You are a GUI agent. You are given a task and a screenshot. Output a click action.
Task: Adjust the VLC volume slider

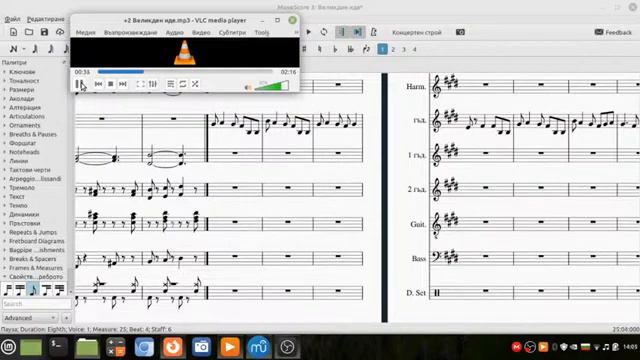point(271,86)
